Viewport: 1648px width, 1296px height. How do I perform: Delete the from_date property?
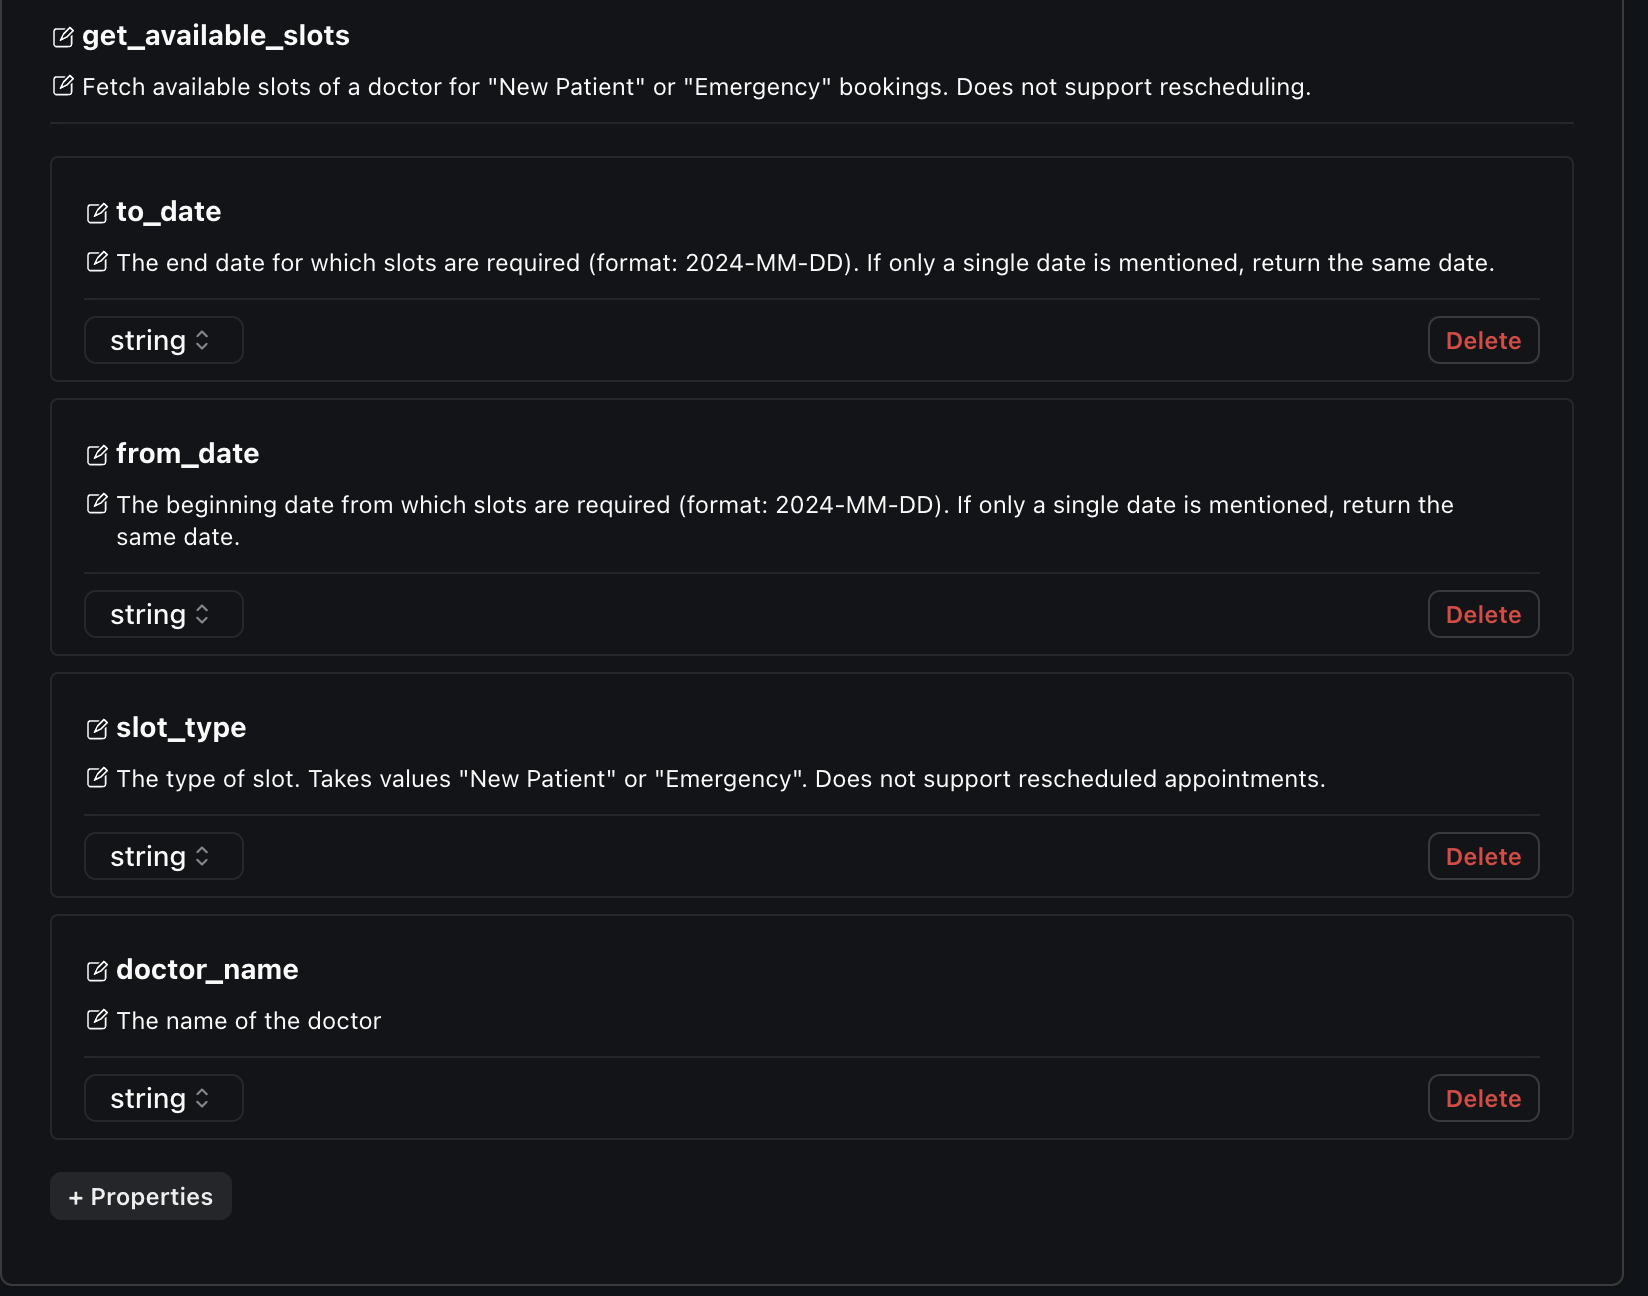pos(1483,614)
